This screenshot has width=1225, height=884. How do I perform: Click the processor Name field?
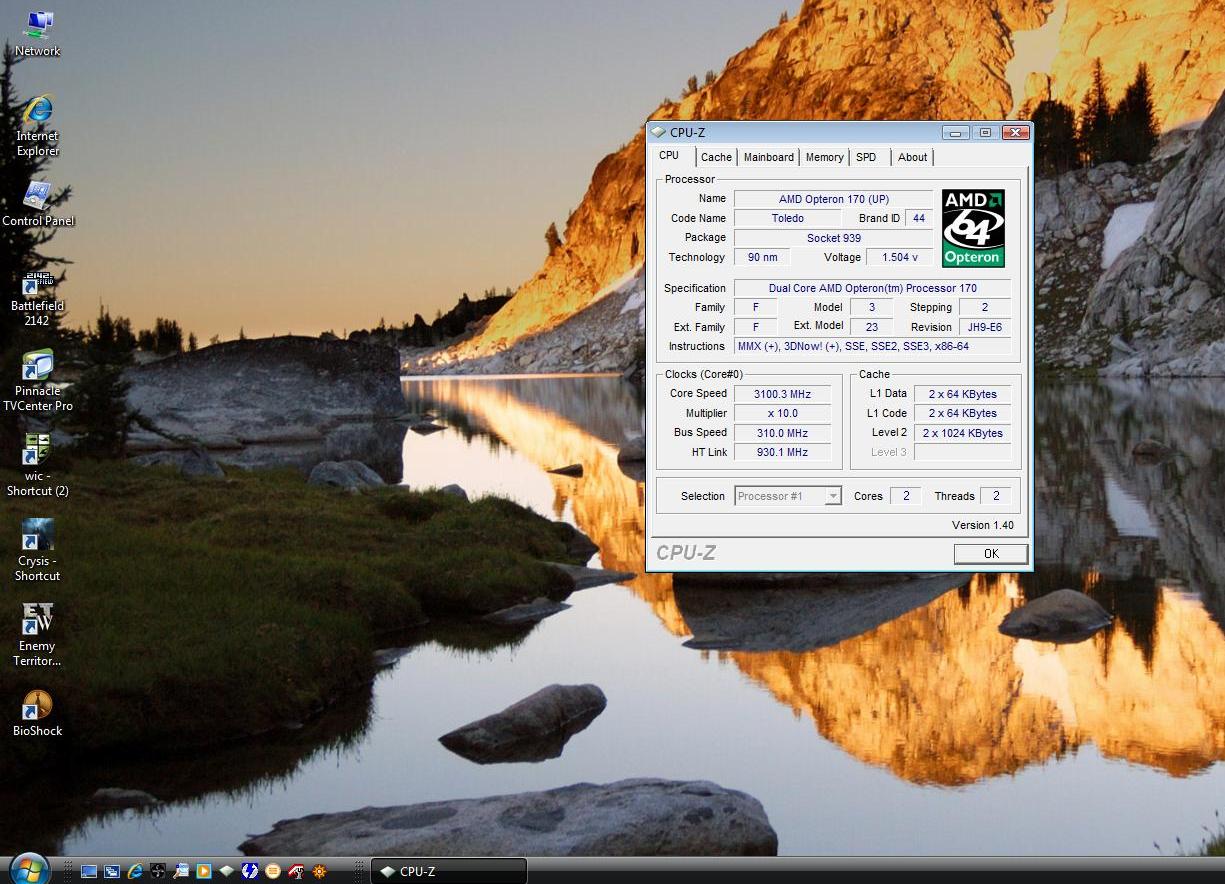point(833,199)
